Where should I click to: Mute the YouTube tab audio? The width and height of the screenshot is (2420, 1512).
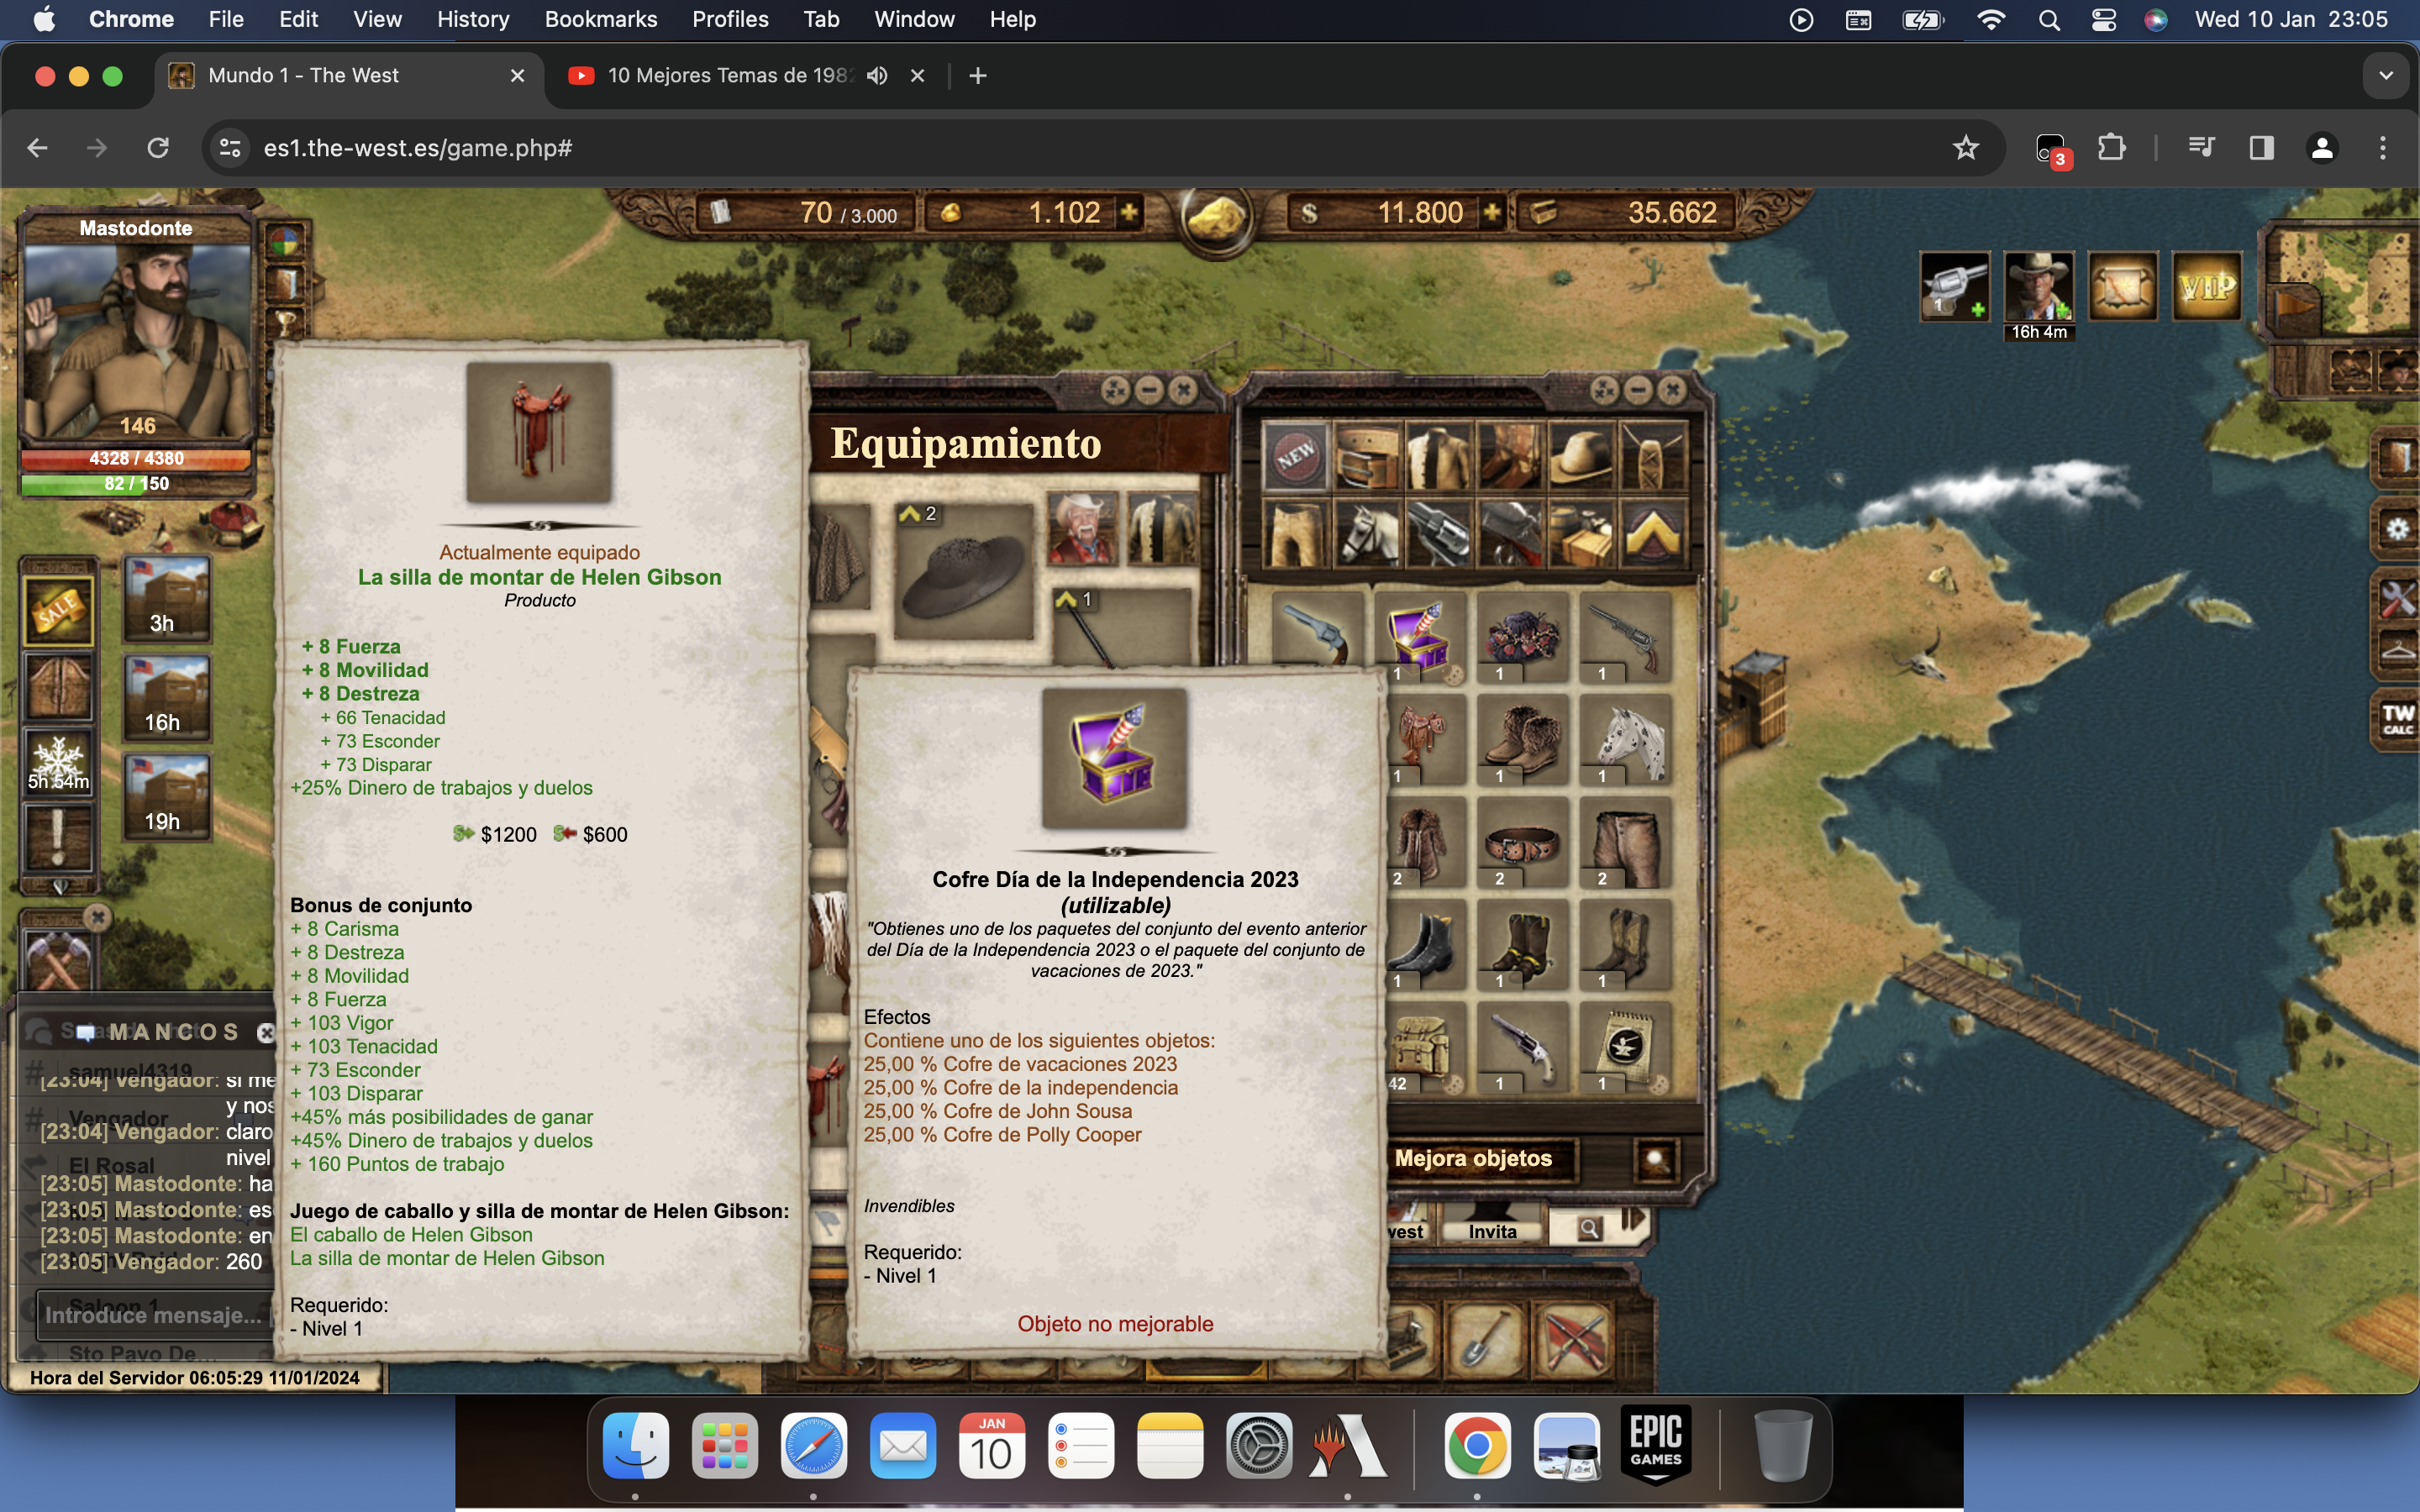pos(877,76)
